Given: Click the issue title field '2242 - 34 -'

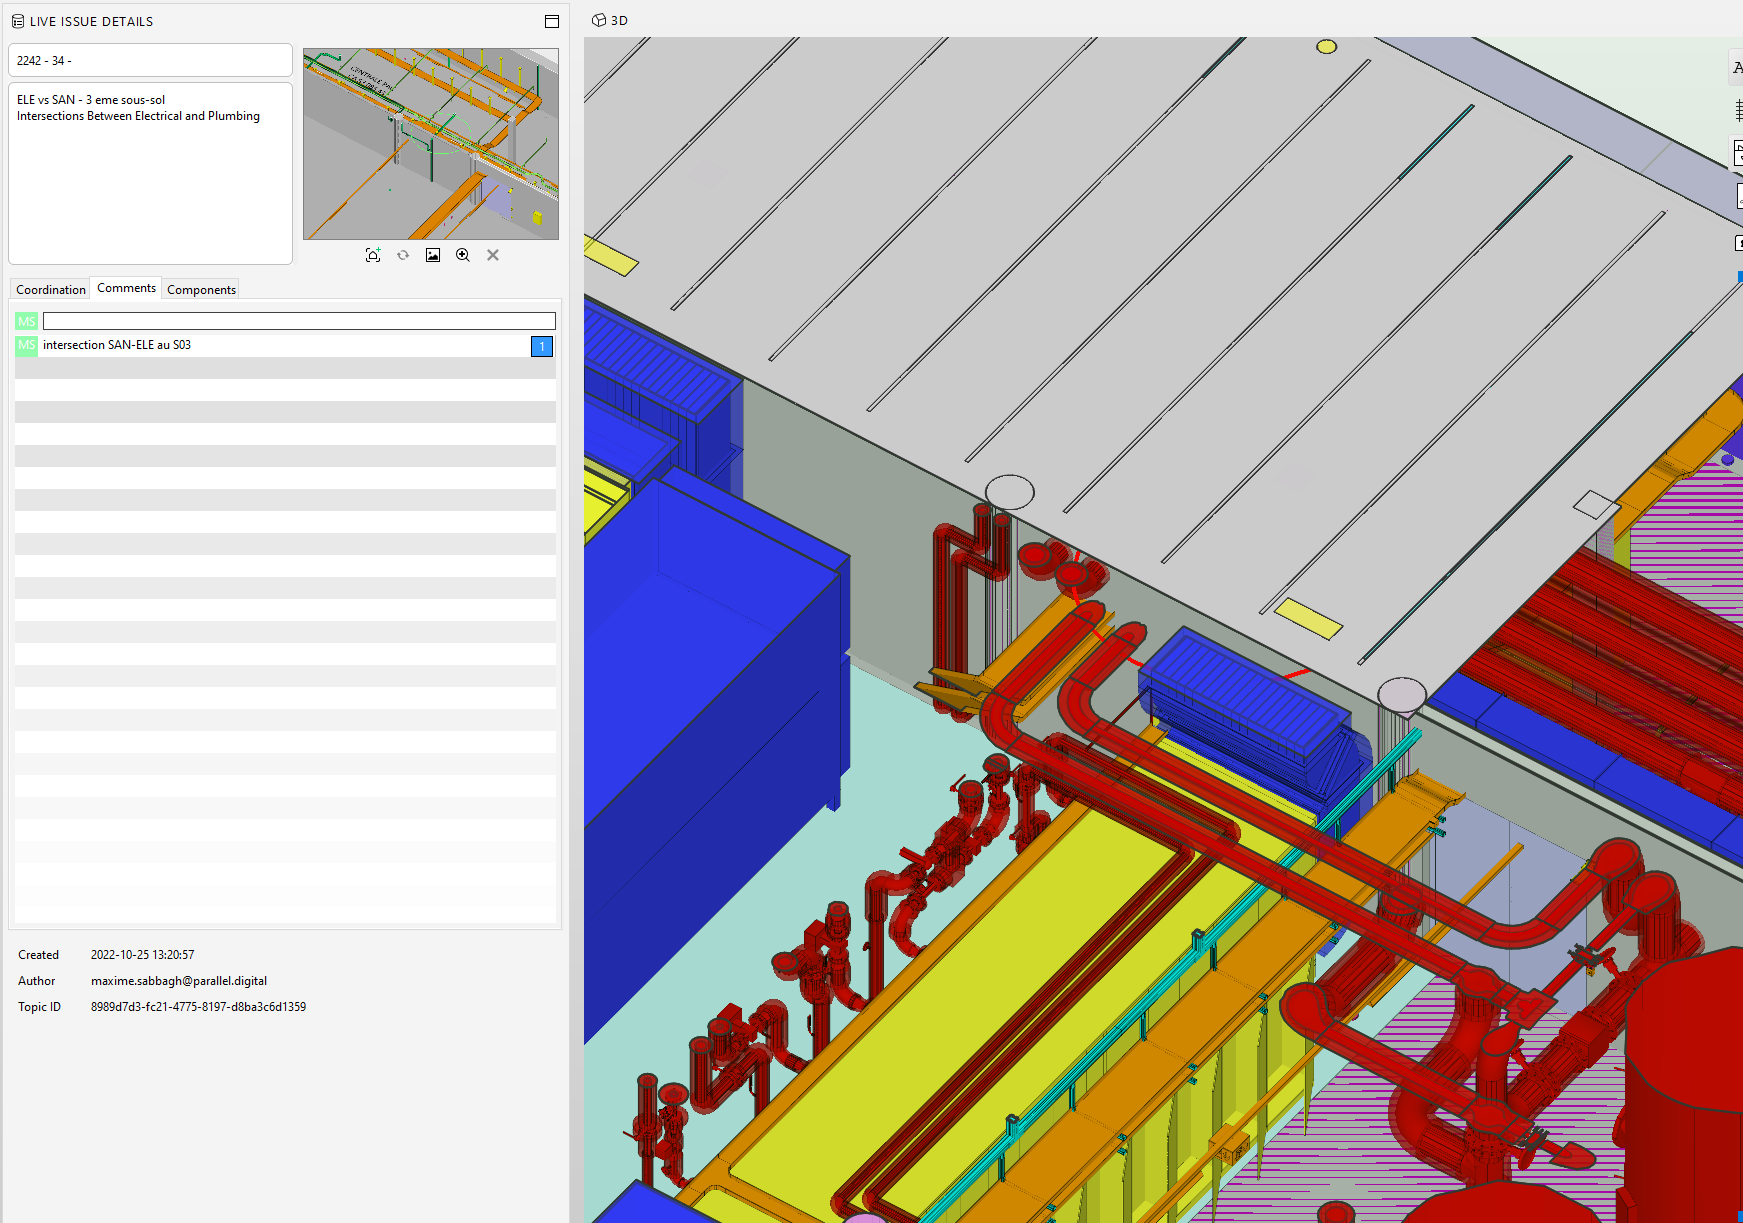Looking at the screenshot, I should tap(150, 60).
